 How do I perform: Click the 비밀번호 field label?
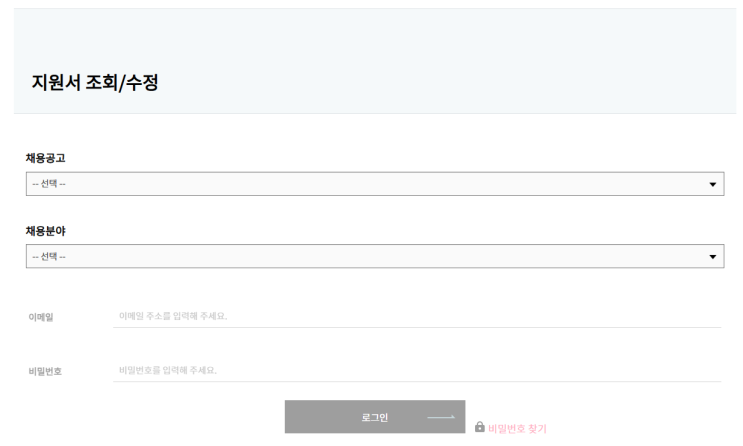click(45, 371)
